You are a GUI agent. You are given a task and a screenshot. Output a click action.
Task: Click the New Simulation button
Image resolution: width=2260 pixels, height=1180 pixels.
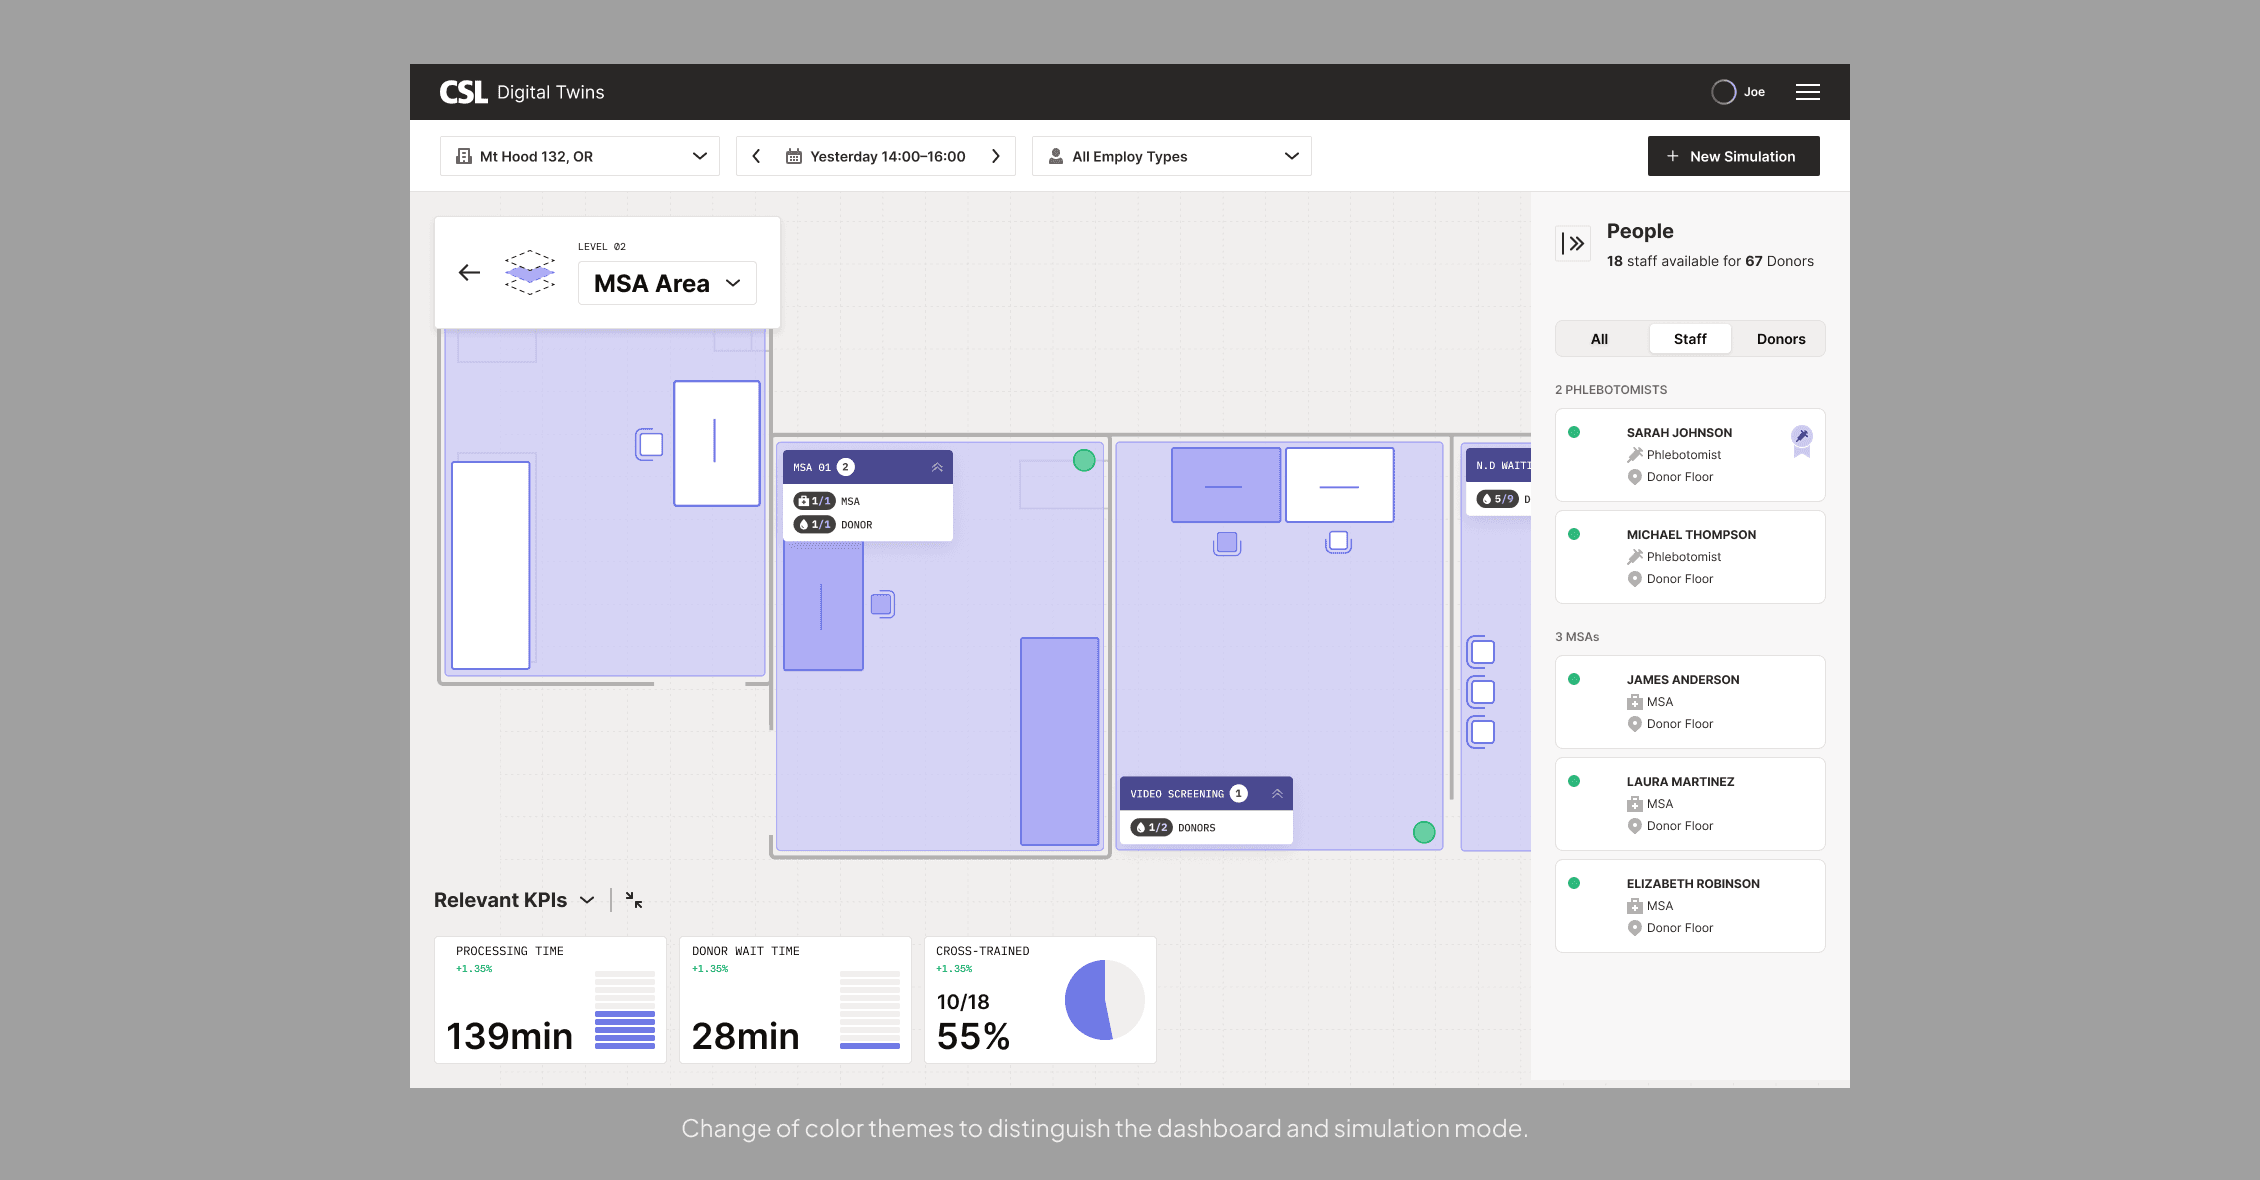coord(1734,156)
